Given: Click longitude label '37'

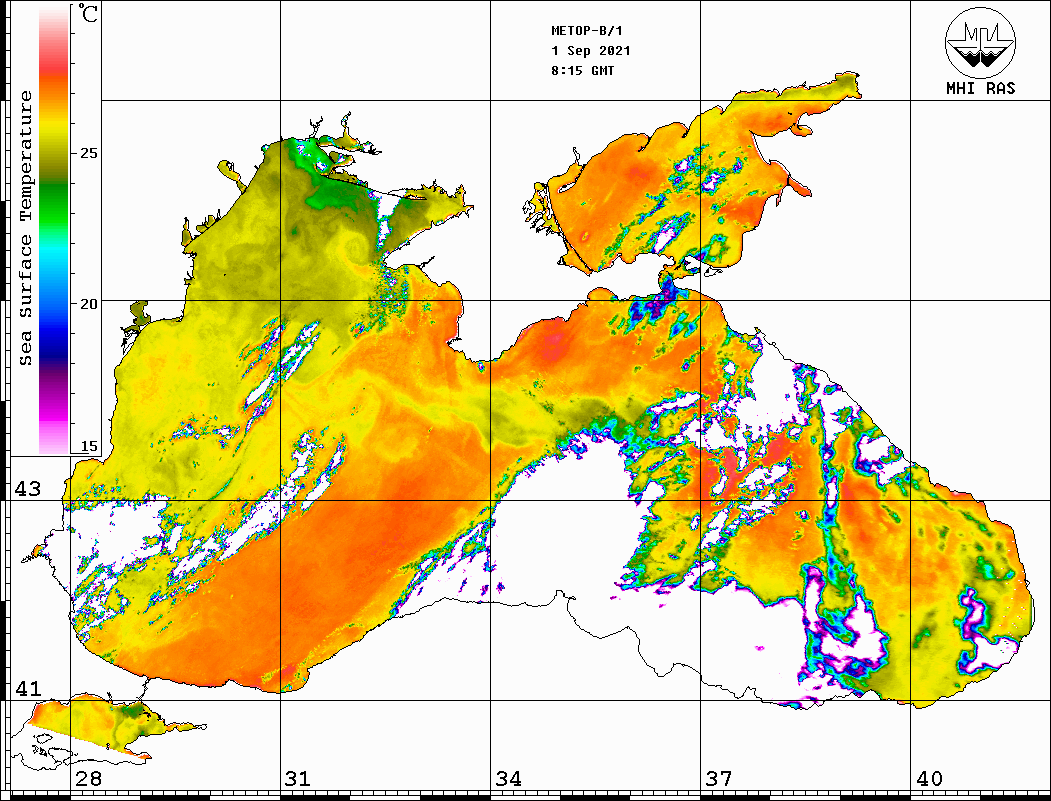Looking at the screenshot, I should pyautogui.click(x=719, y=779).
